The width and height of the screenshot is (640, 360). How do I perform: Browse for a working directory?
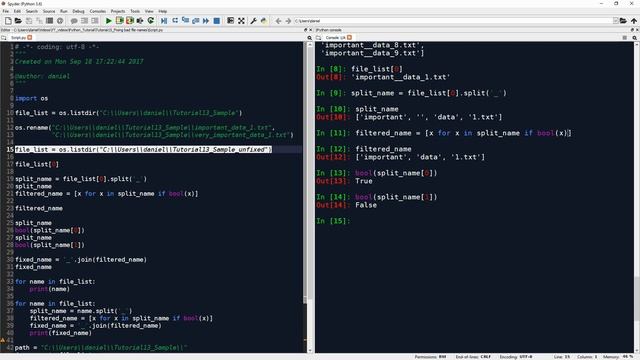[x=623, y=20]
